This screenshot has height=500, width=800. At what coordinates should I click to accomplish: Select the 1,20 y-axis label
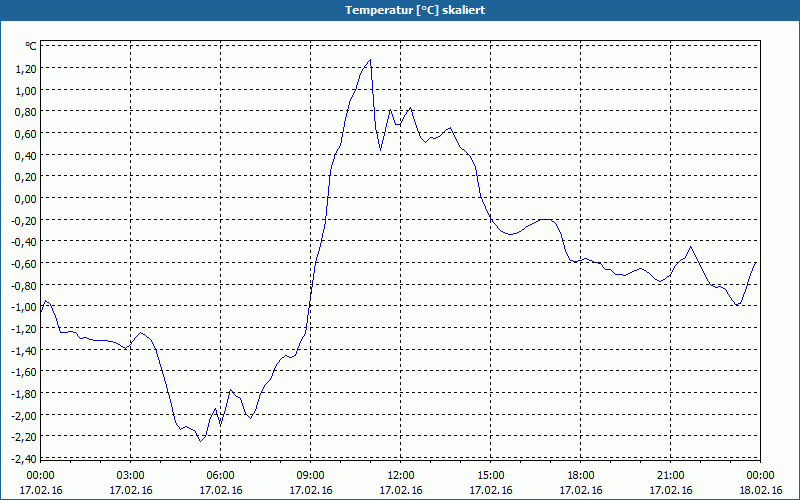point(26,68)
